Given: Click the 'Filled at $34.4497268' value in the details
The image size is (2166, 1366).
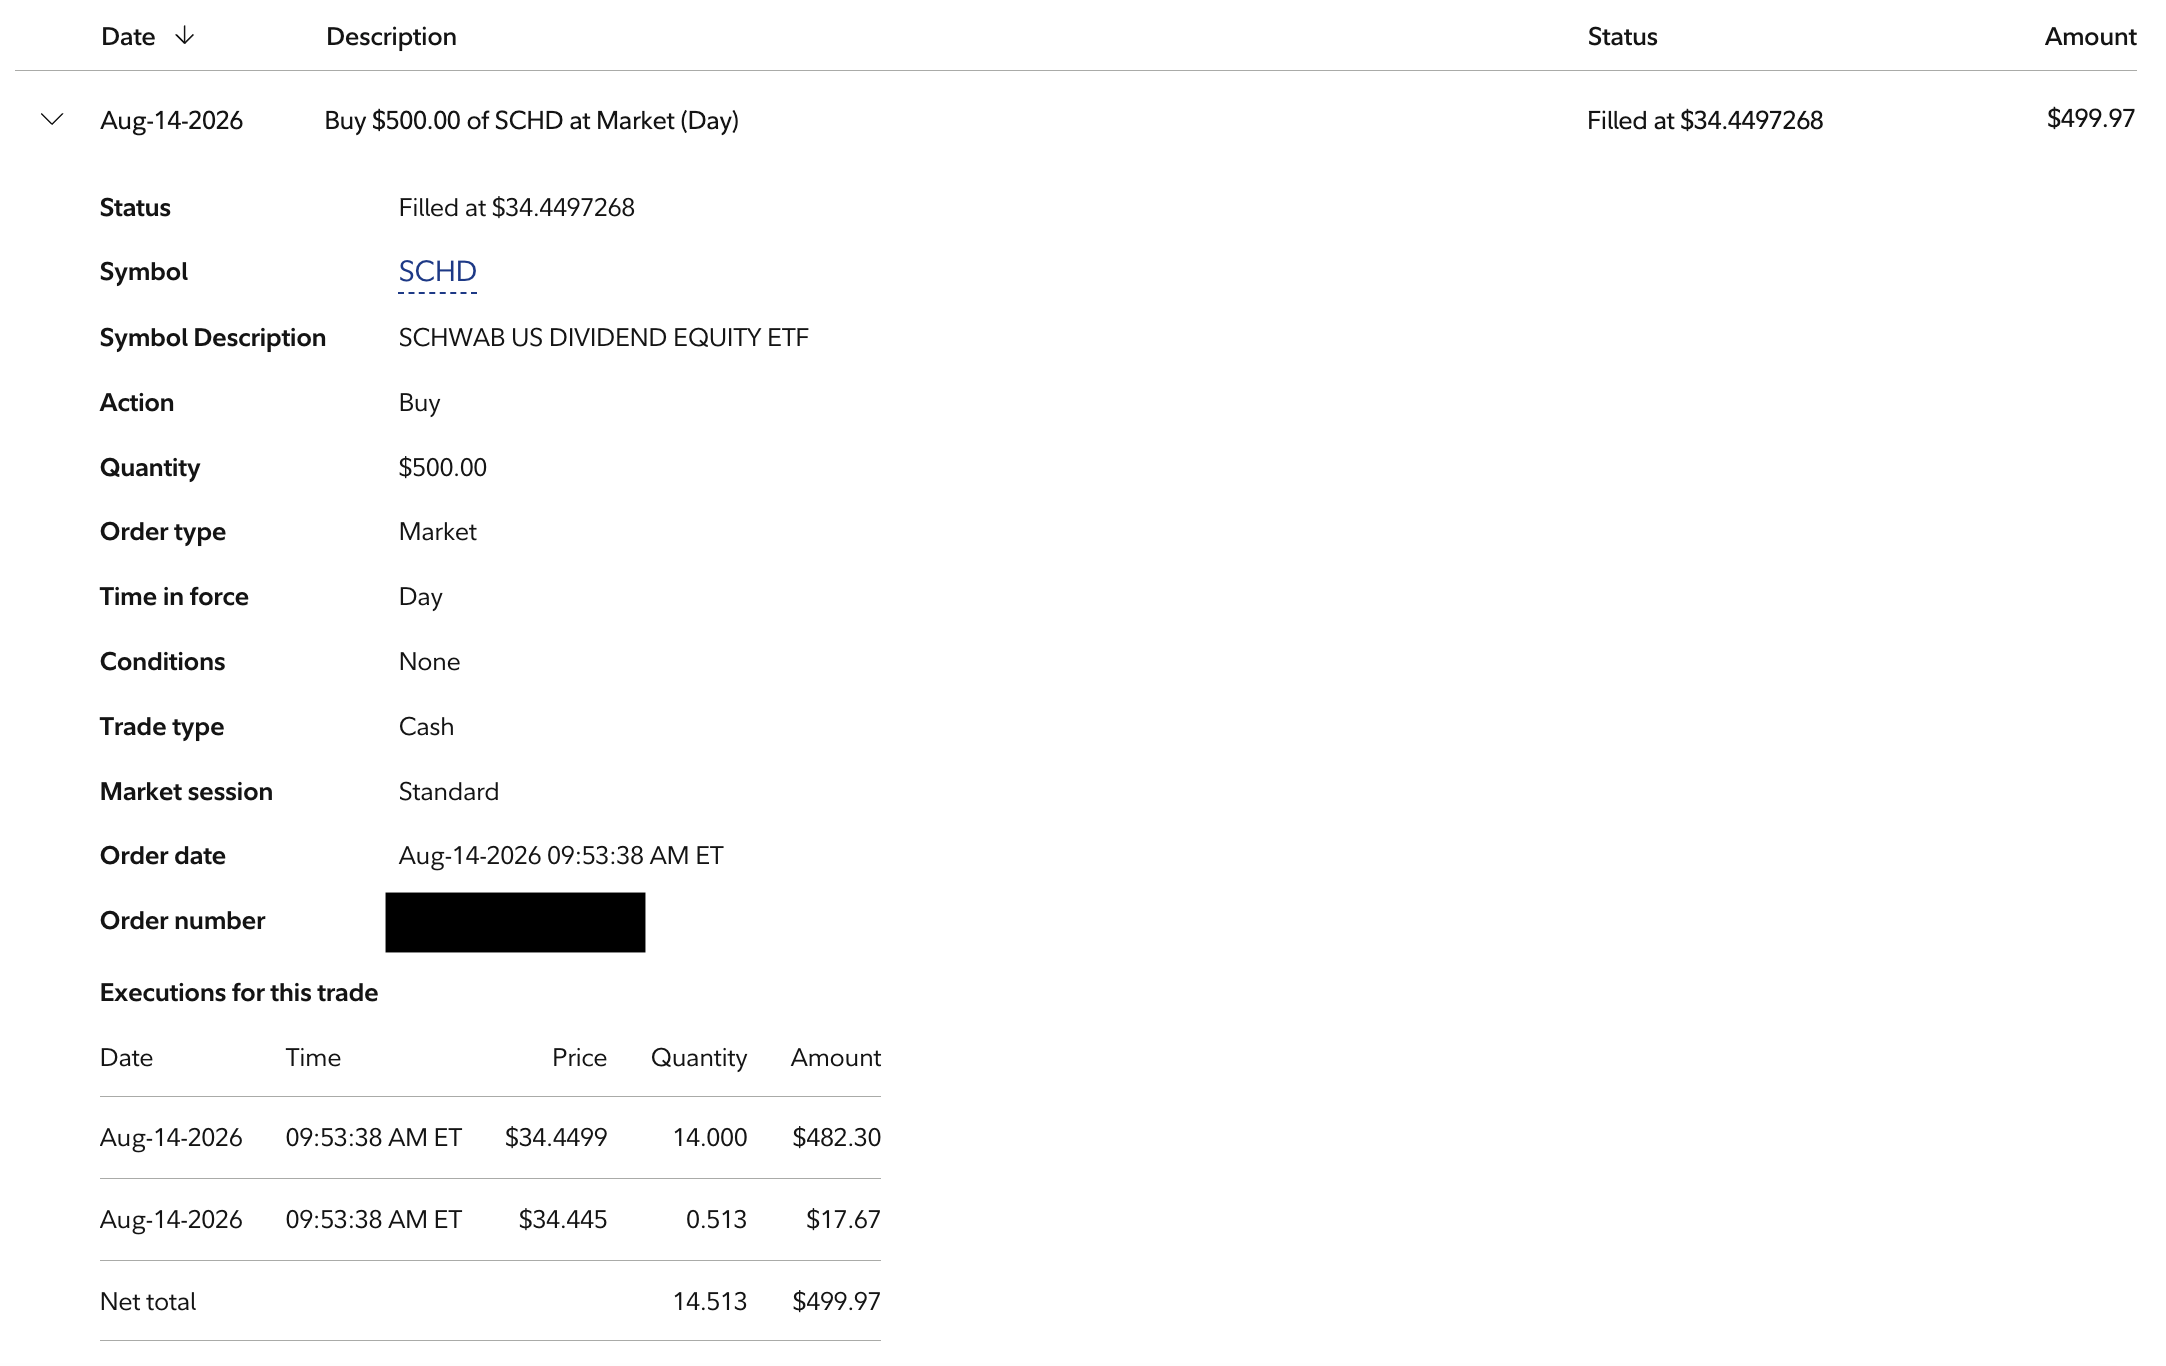Looking at the screenshot, I should [x=516, y=208].
